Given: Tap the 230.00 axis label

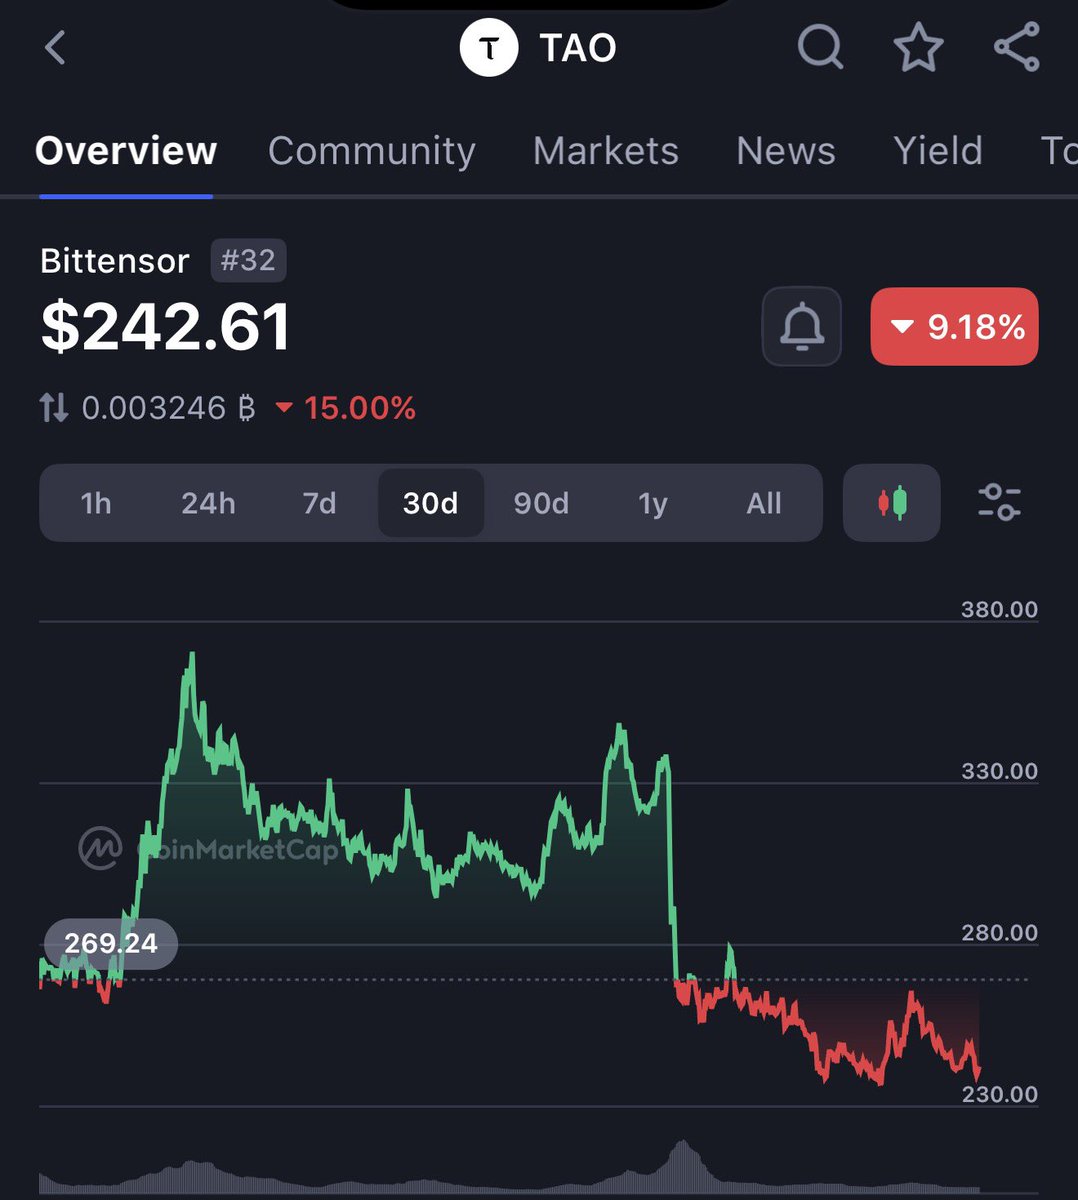Looking at the screenshot, I should tap(999, 1094).
